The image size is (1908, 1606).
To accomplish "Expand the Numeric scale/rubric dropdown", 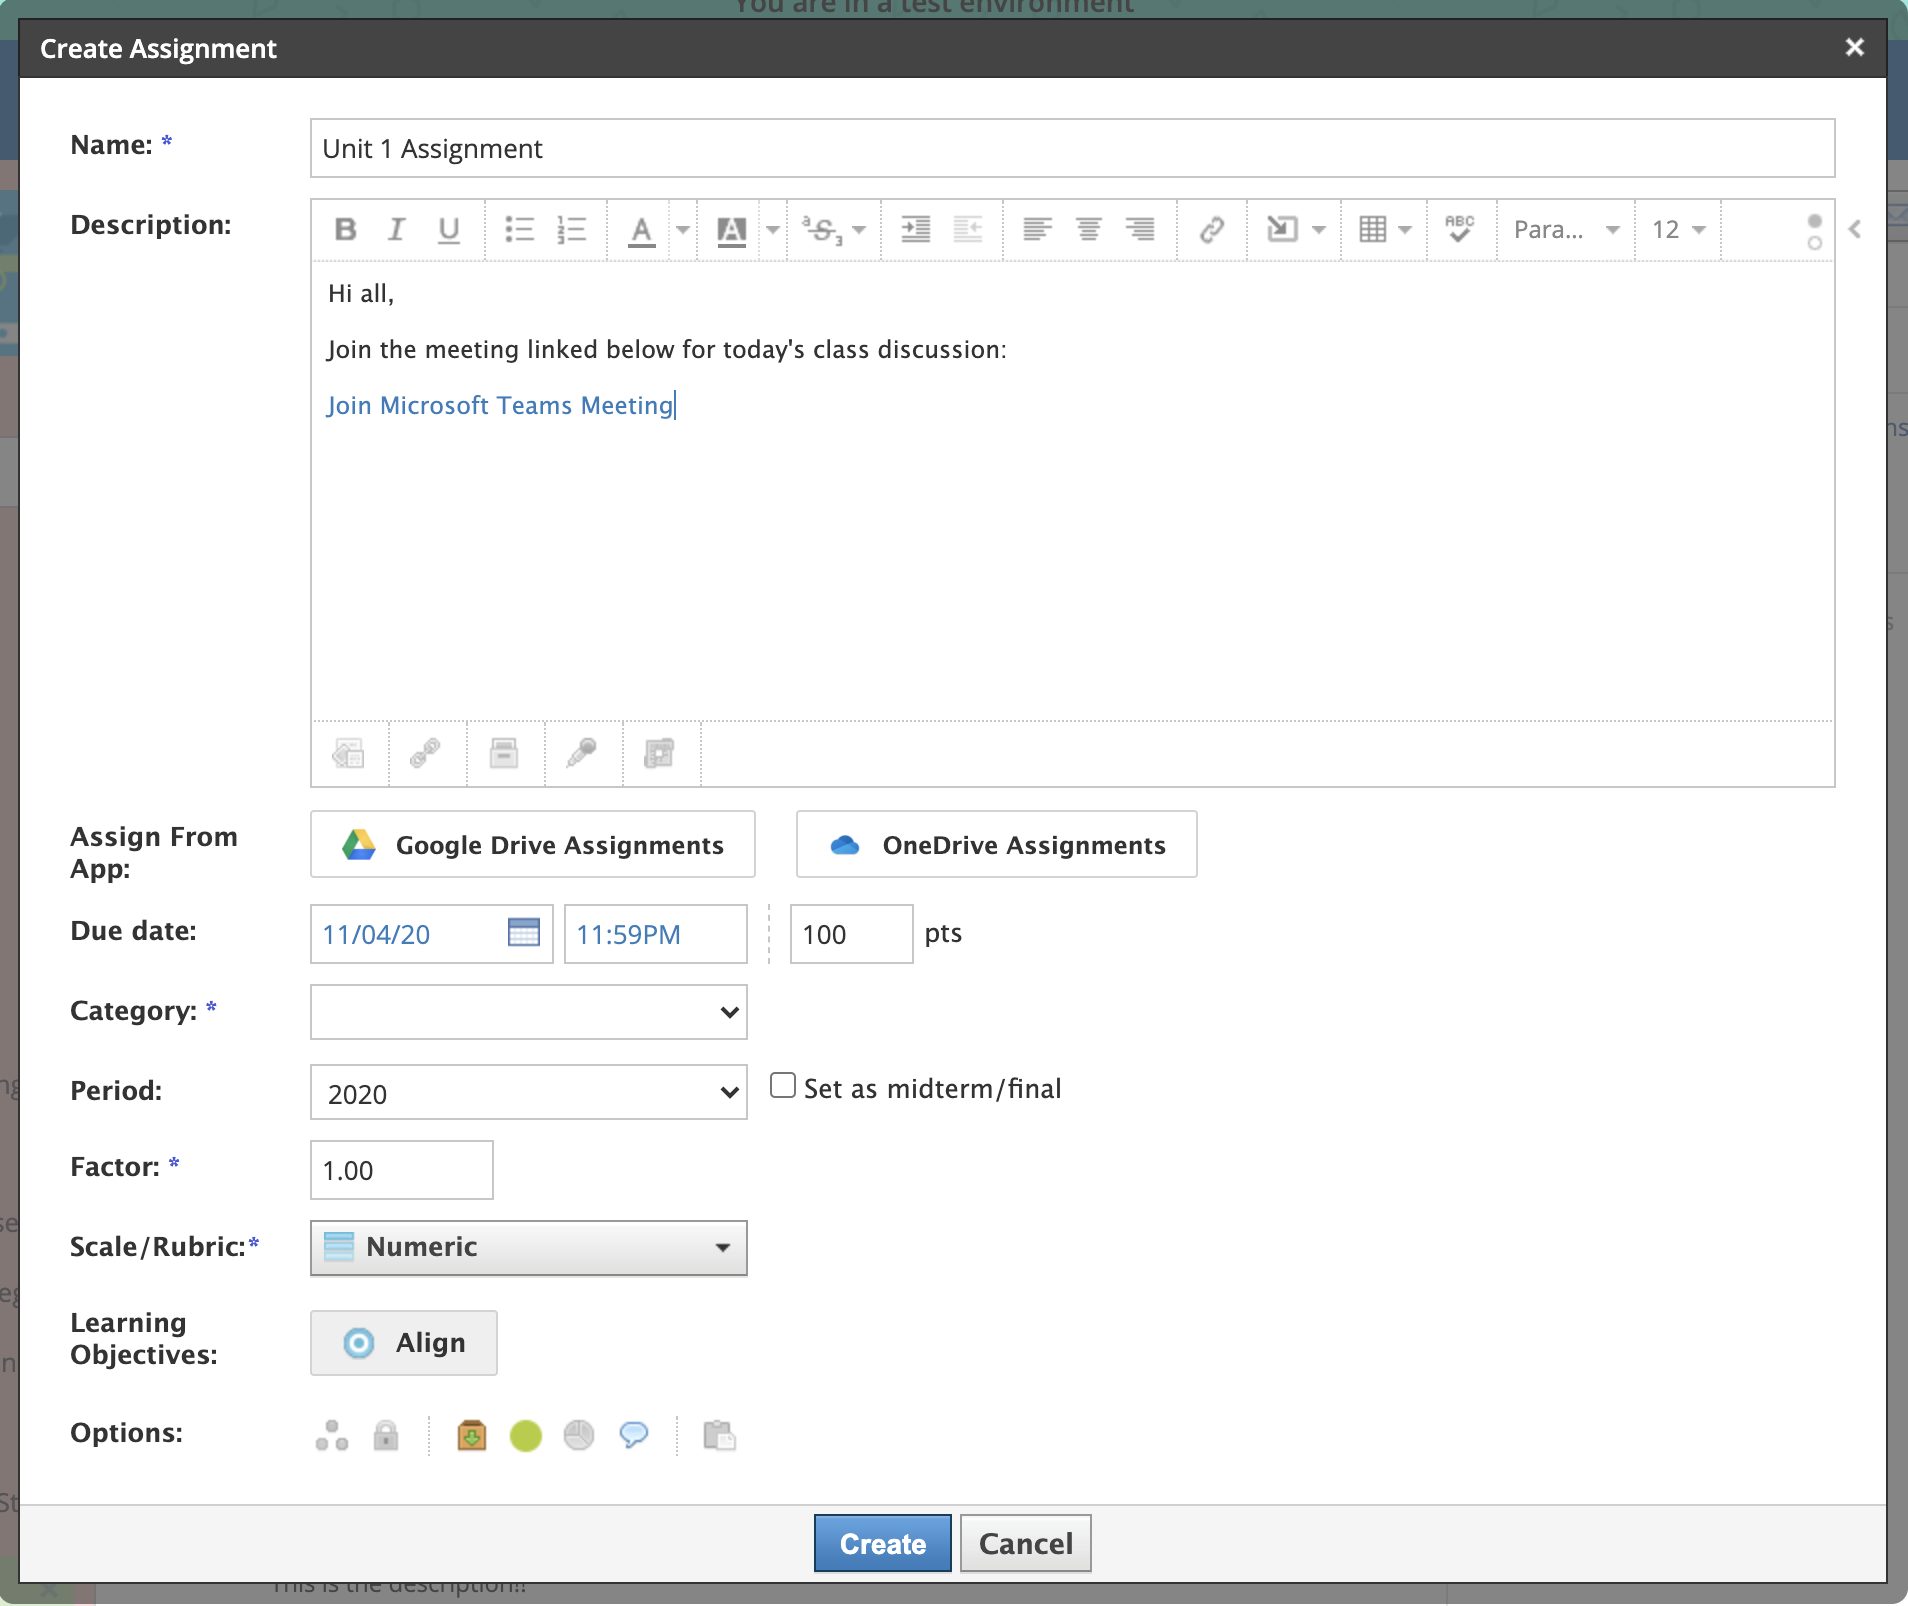I will tap(528, 1248).
